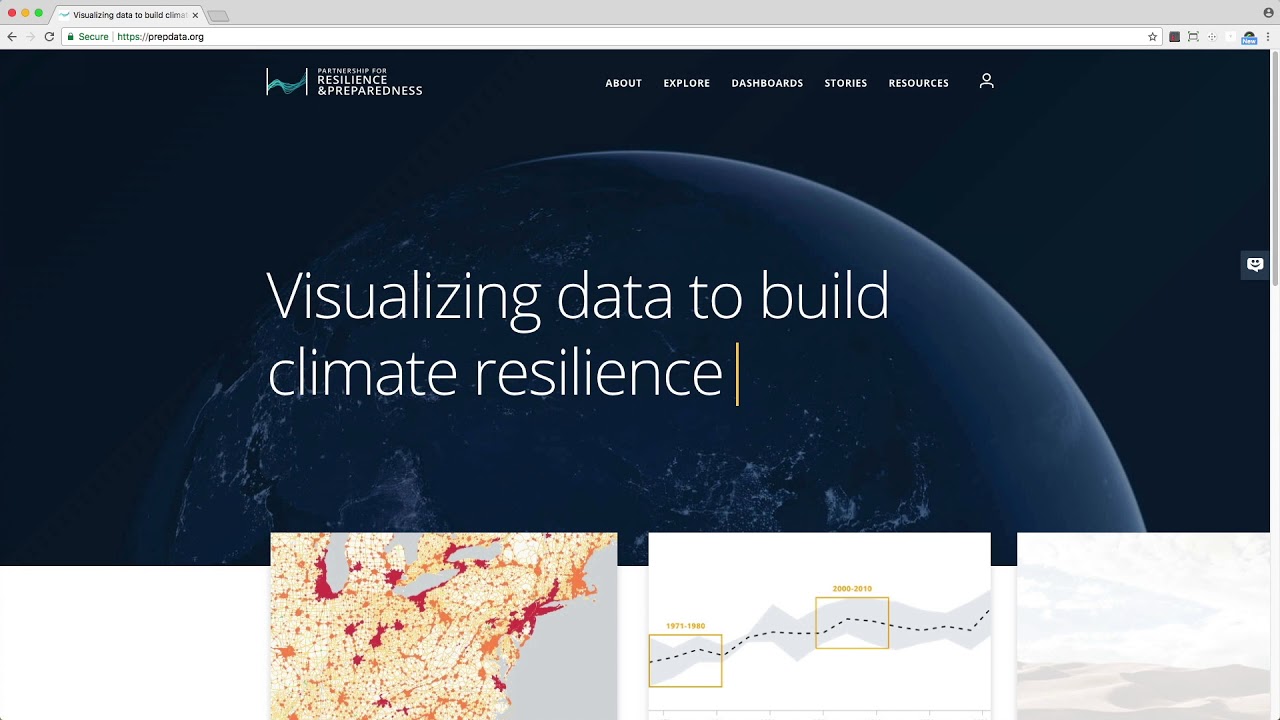Open the DASHBOARDS menu item

767,83
